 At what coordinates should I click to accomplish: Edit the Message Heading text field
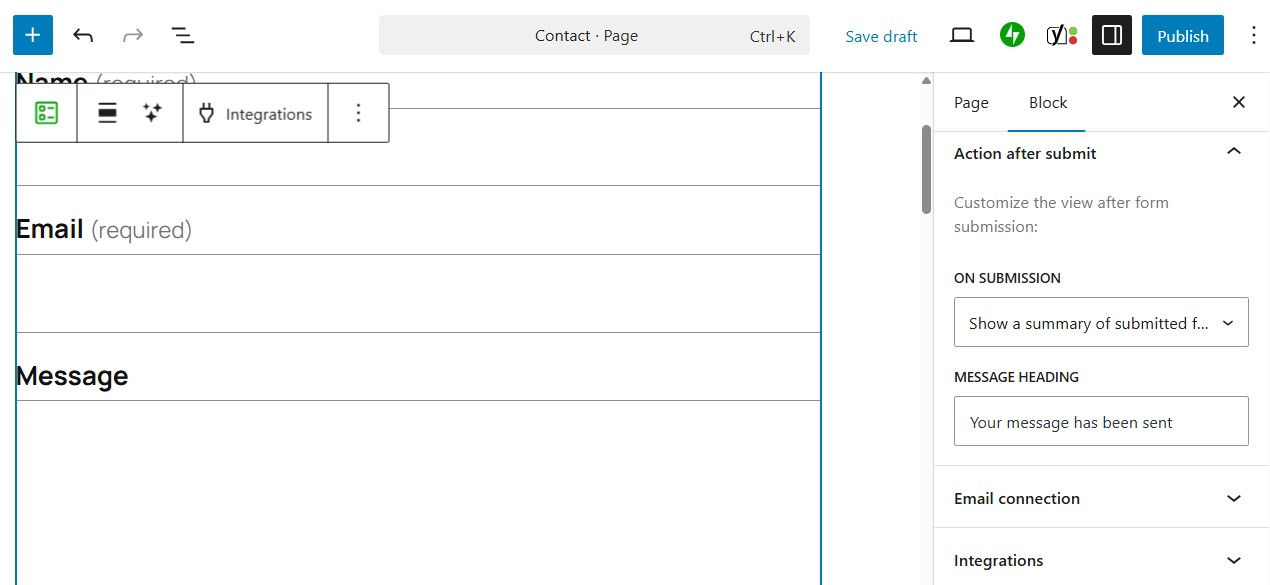click(x=1100, y=421)
